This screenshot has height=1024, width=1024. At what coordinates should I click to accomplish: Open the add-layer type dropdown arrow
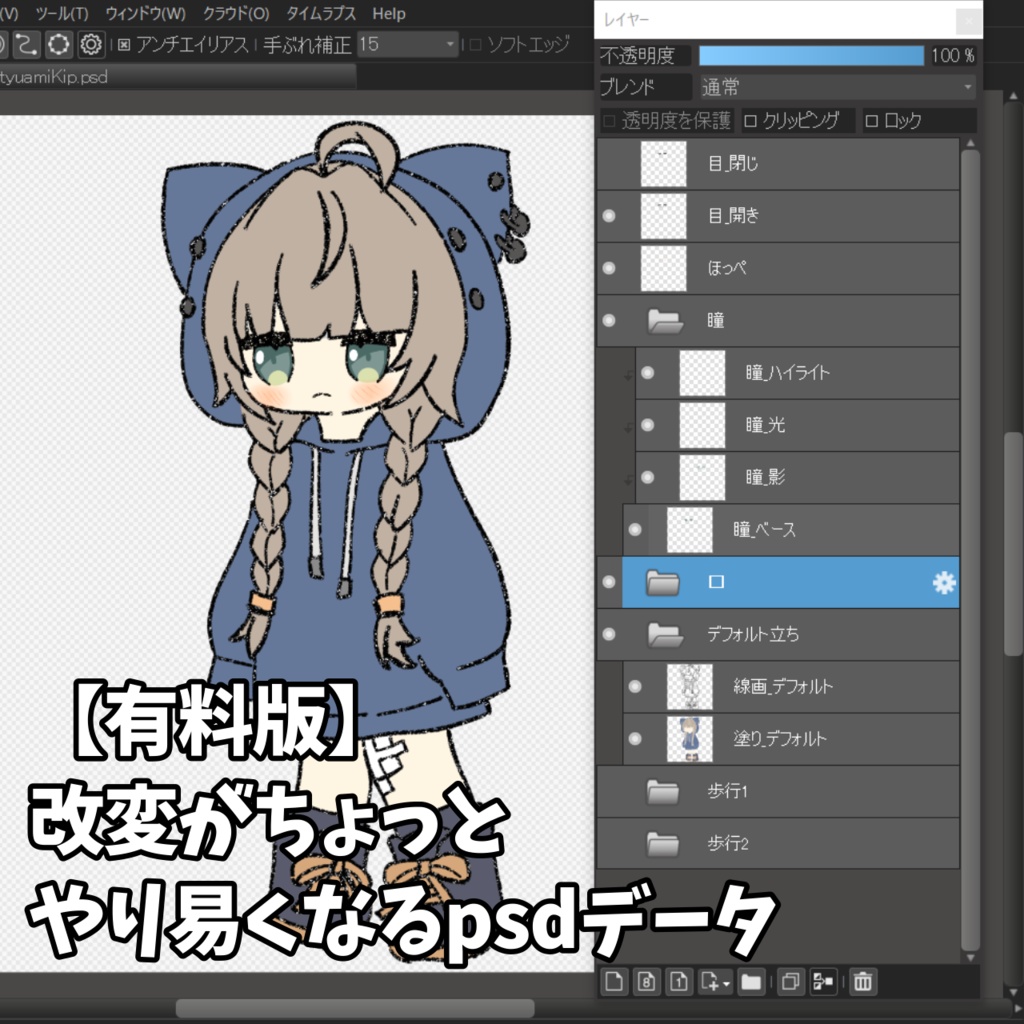click(725, 982)
